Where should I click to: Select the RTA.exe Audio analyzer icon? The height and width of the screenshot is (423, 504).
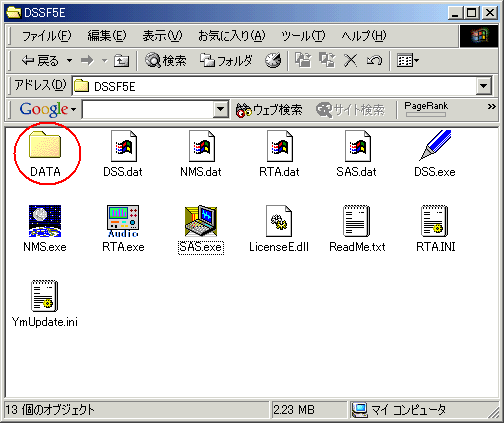tap(123, 221)
